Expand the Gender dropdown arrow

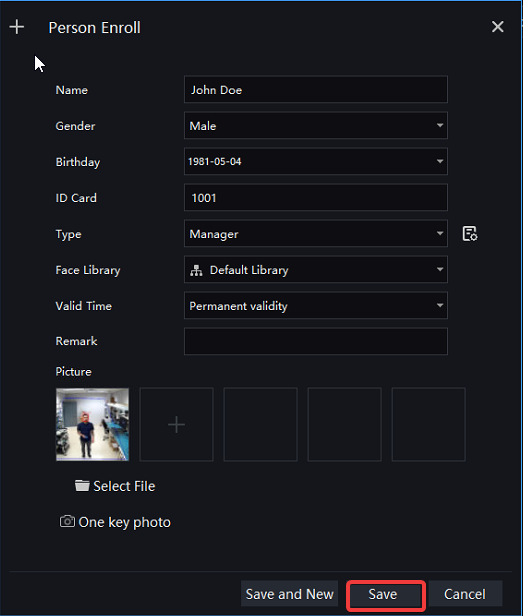pyautogui.click(x=440, y=125)
